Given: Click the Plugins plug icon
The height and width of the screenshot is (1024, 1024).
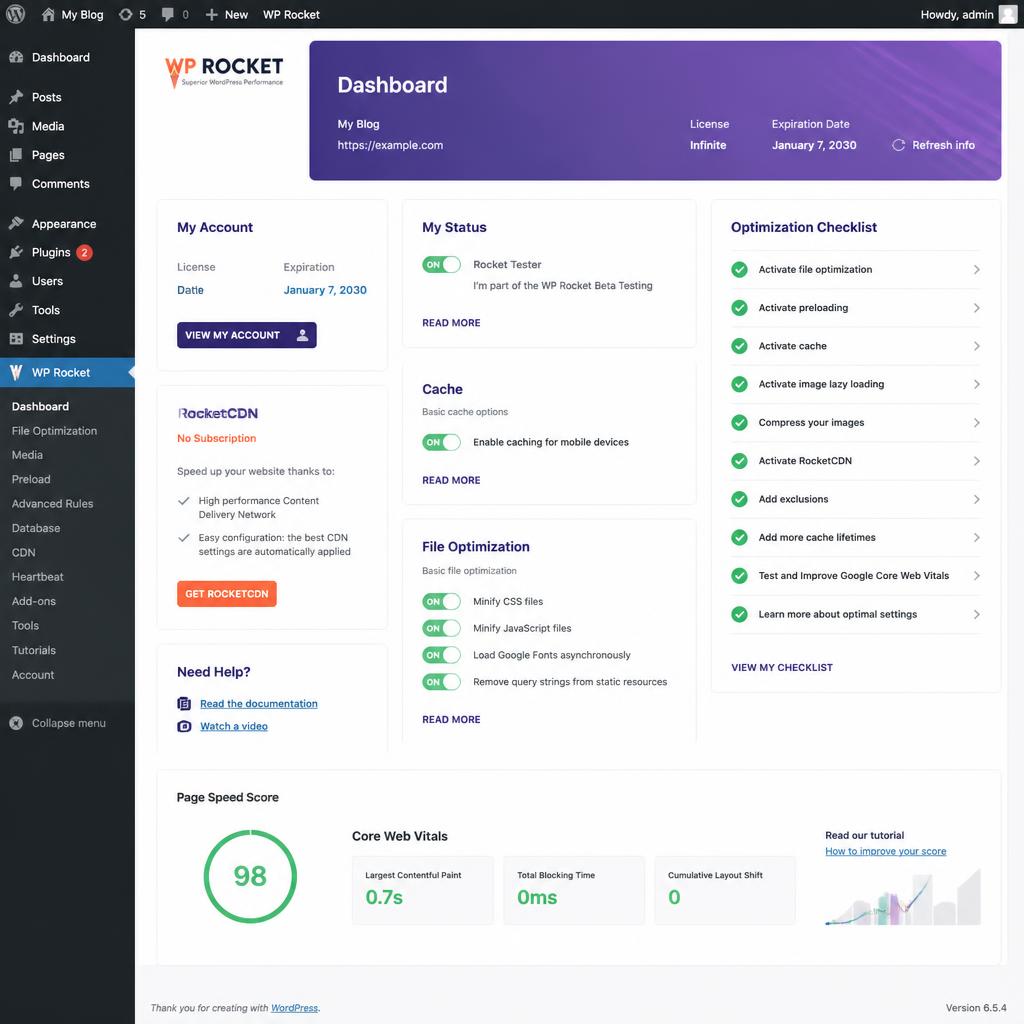Looking at the screenshot, I should tap(16, 252).
